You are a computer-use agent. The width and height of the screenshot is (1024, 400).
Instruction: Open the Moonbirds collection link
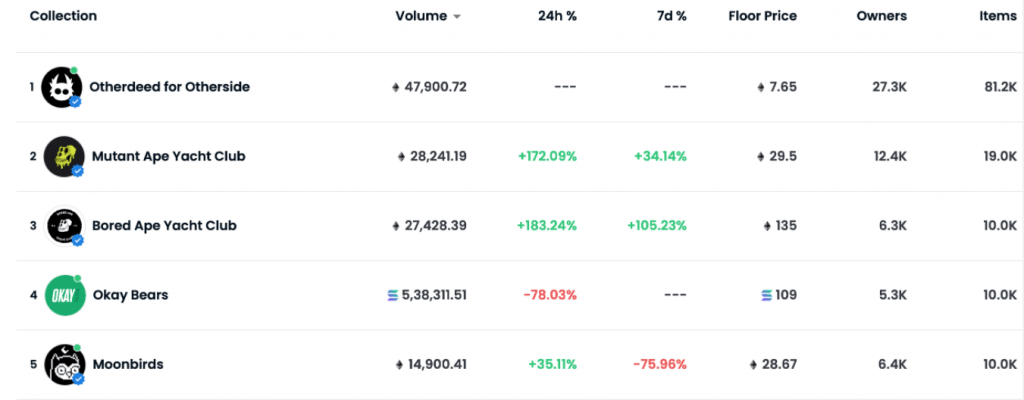[127, 364]
